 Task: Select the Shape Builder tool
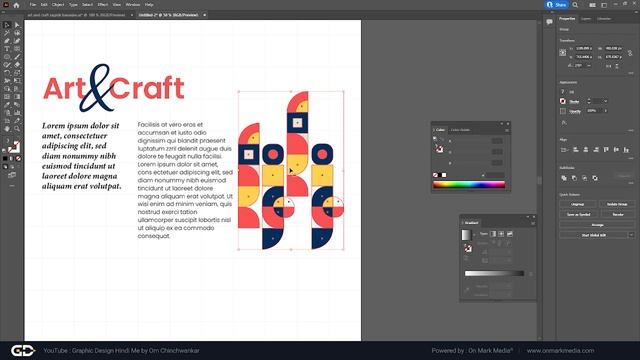7,89
